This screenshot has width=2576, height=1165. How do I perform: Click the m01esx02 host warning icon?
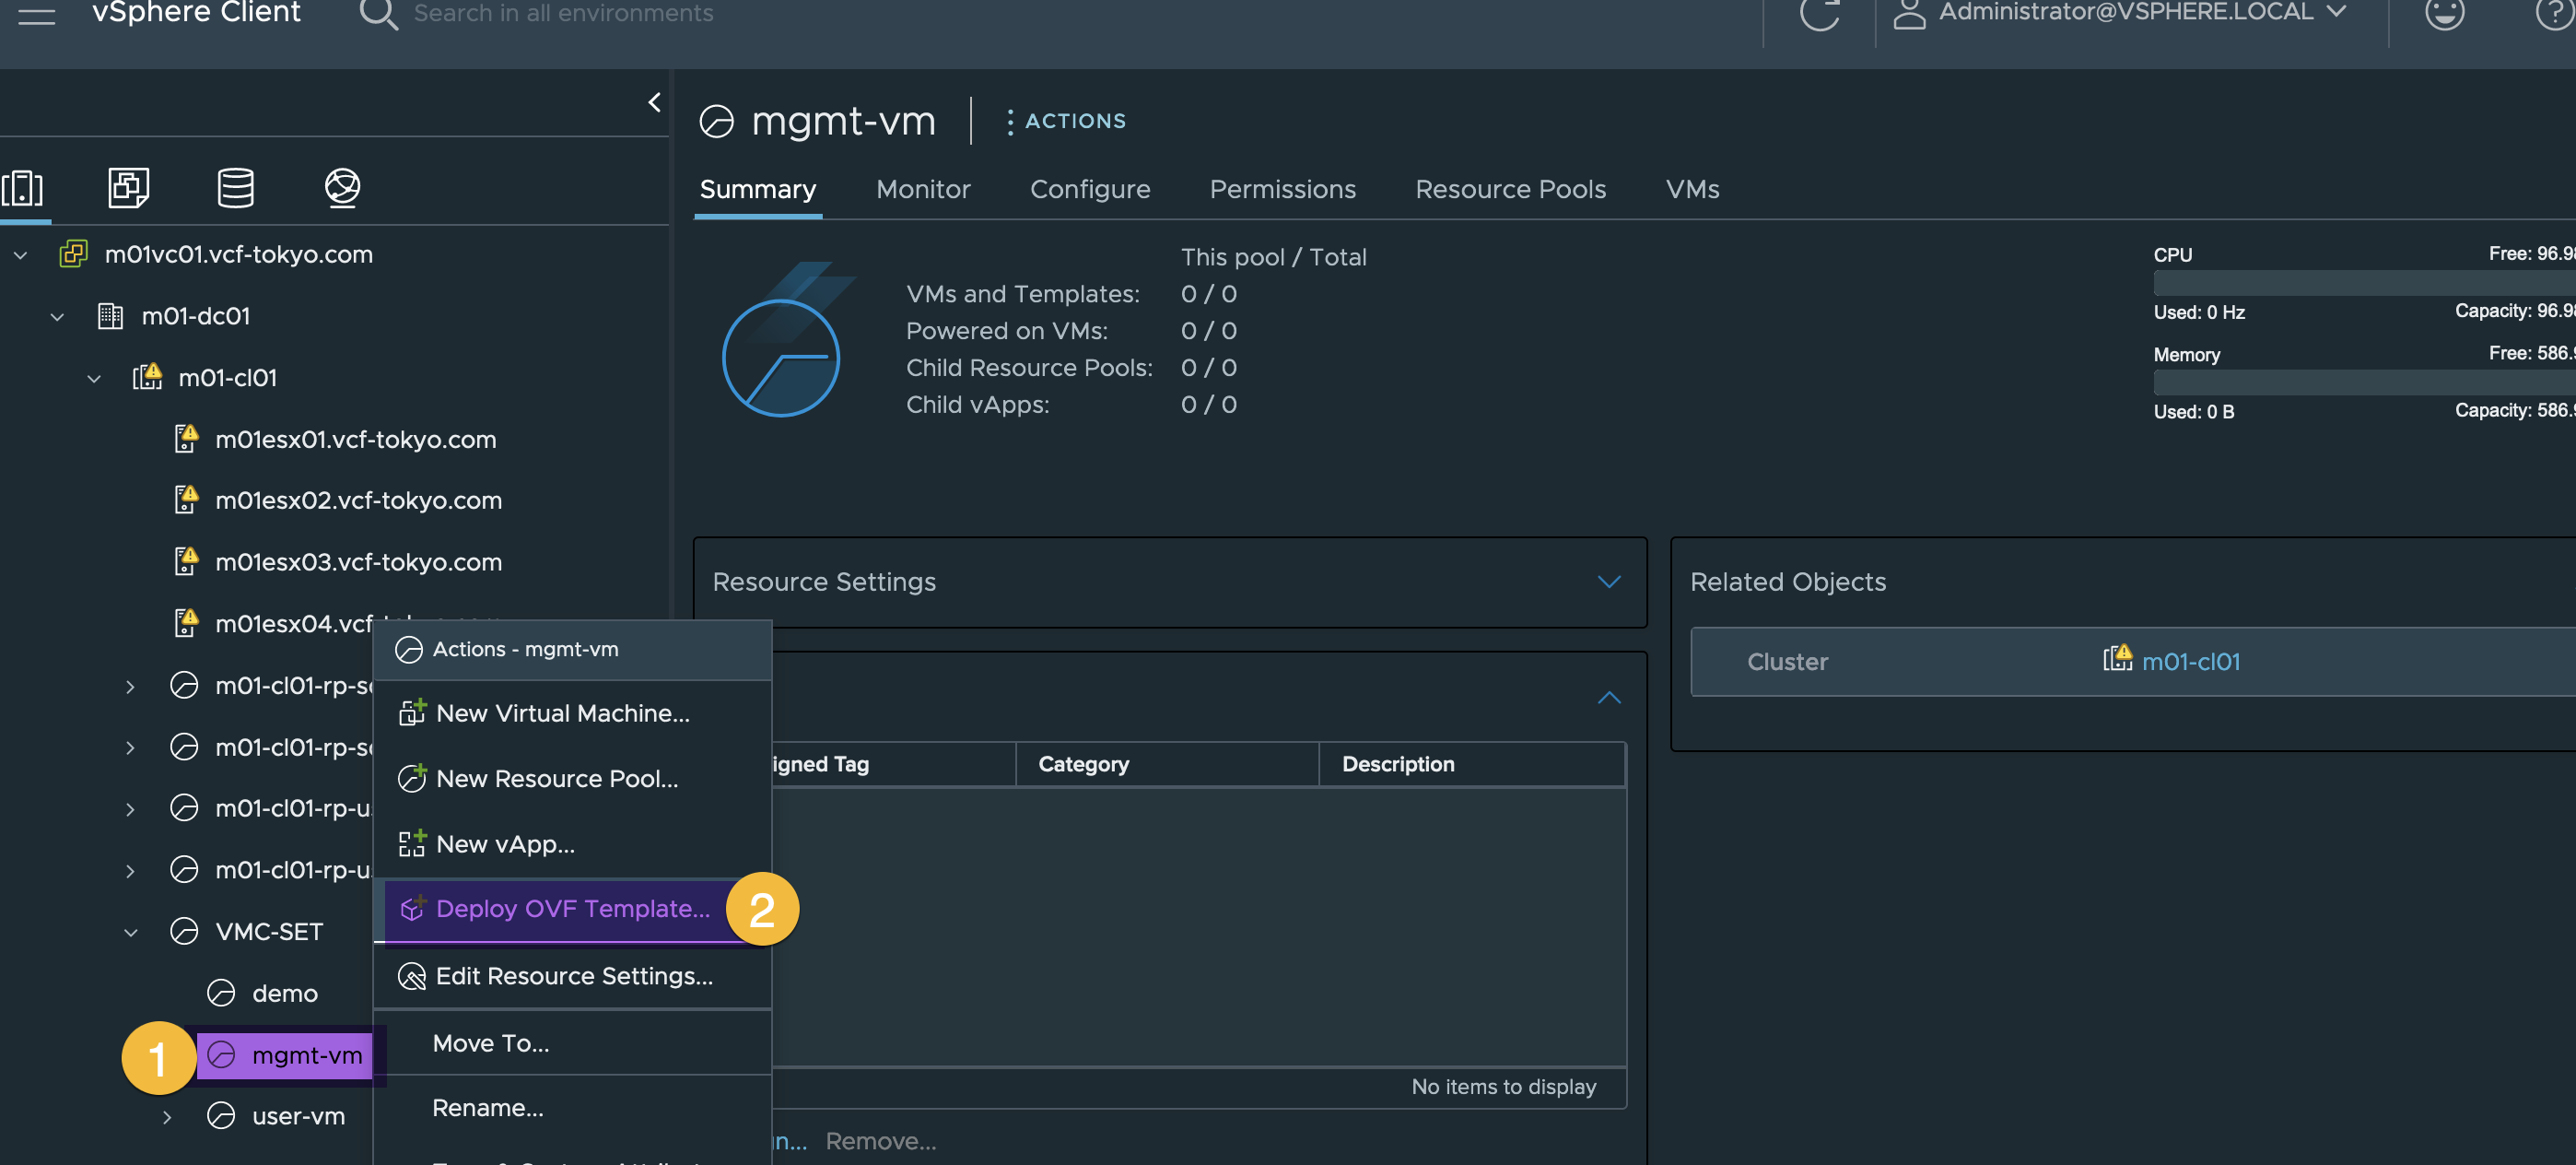point(186,499)
